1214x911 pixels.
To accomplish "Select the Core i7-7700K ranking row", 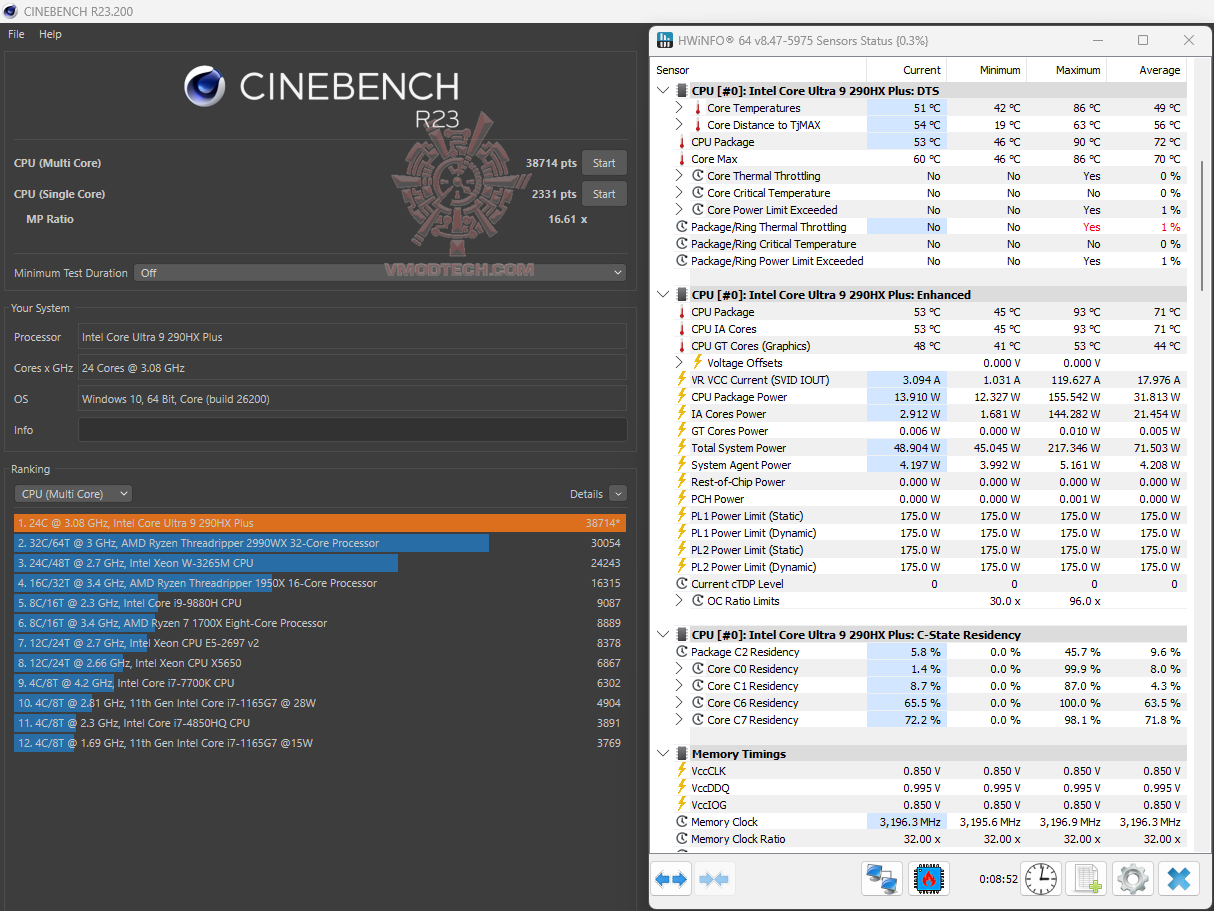I will tap(320, 683).
